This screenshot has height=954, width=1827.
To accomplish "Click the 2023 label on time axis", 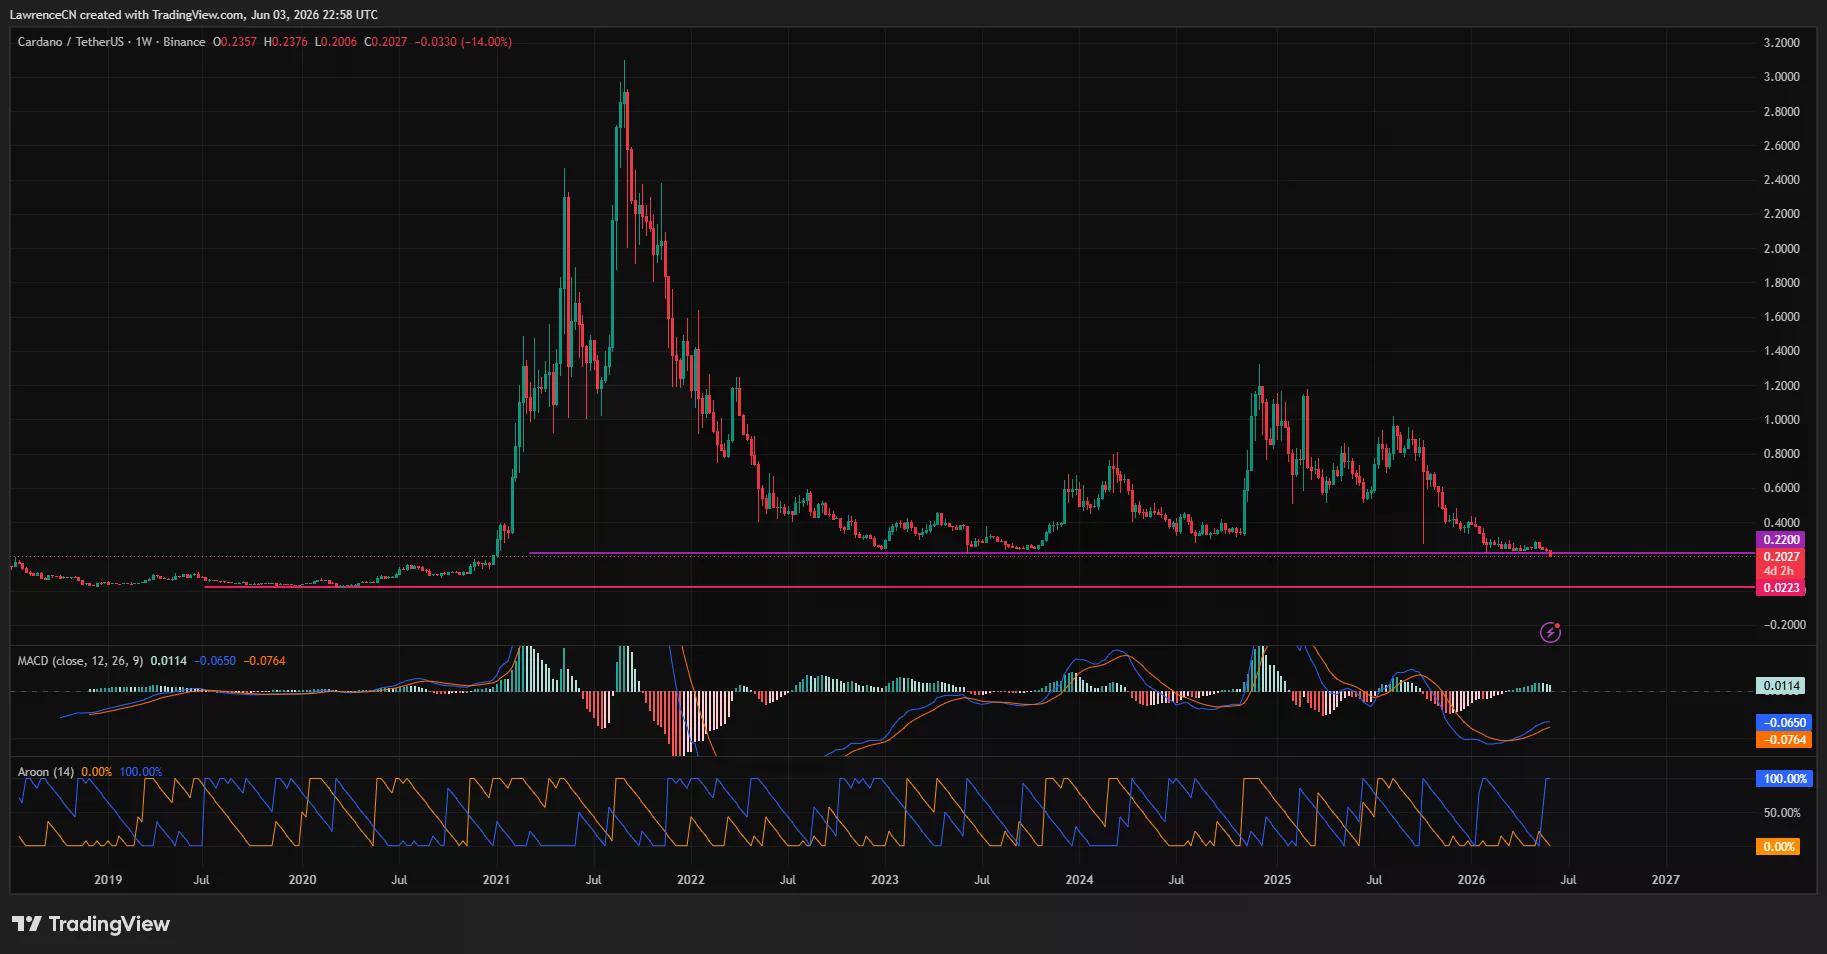I will point(884,880).
